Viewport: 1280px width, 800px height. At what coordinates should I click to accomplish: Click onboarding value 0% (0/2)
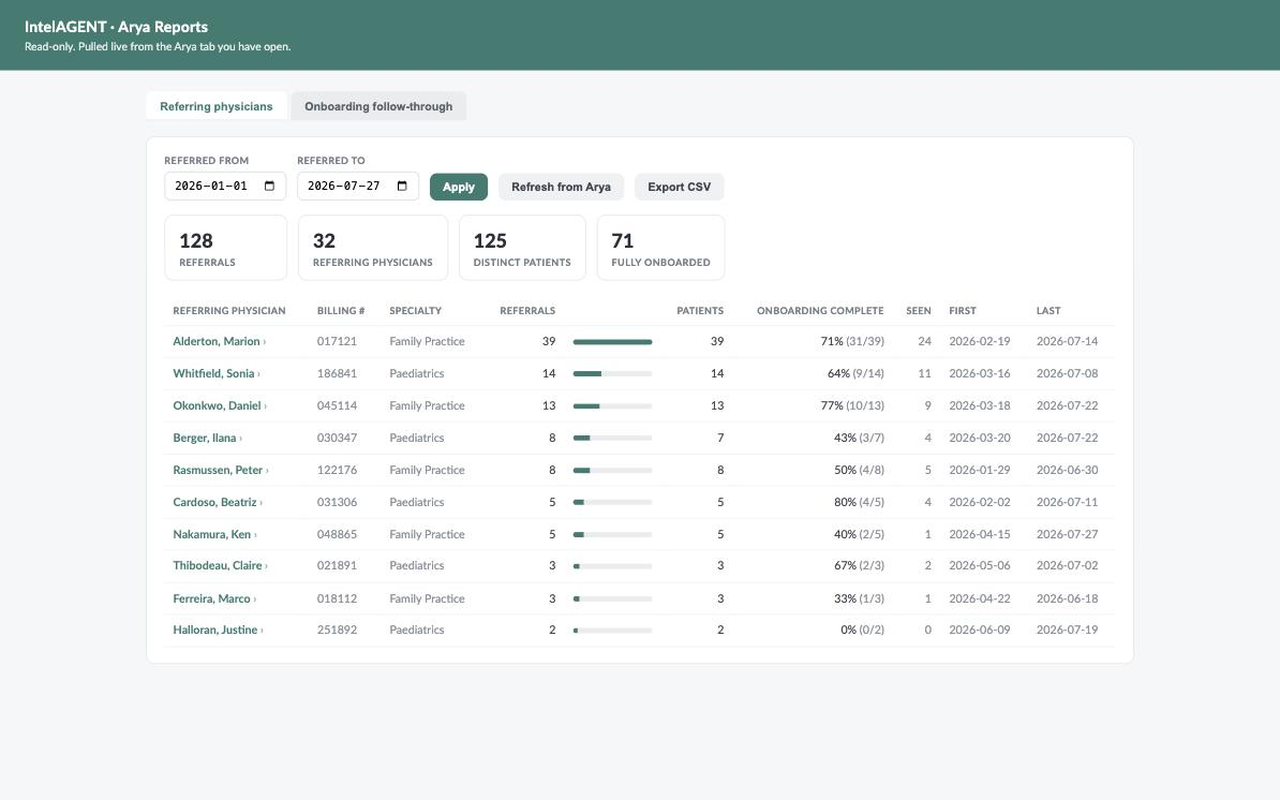coord(862,630)
